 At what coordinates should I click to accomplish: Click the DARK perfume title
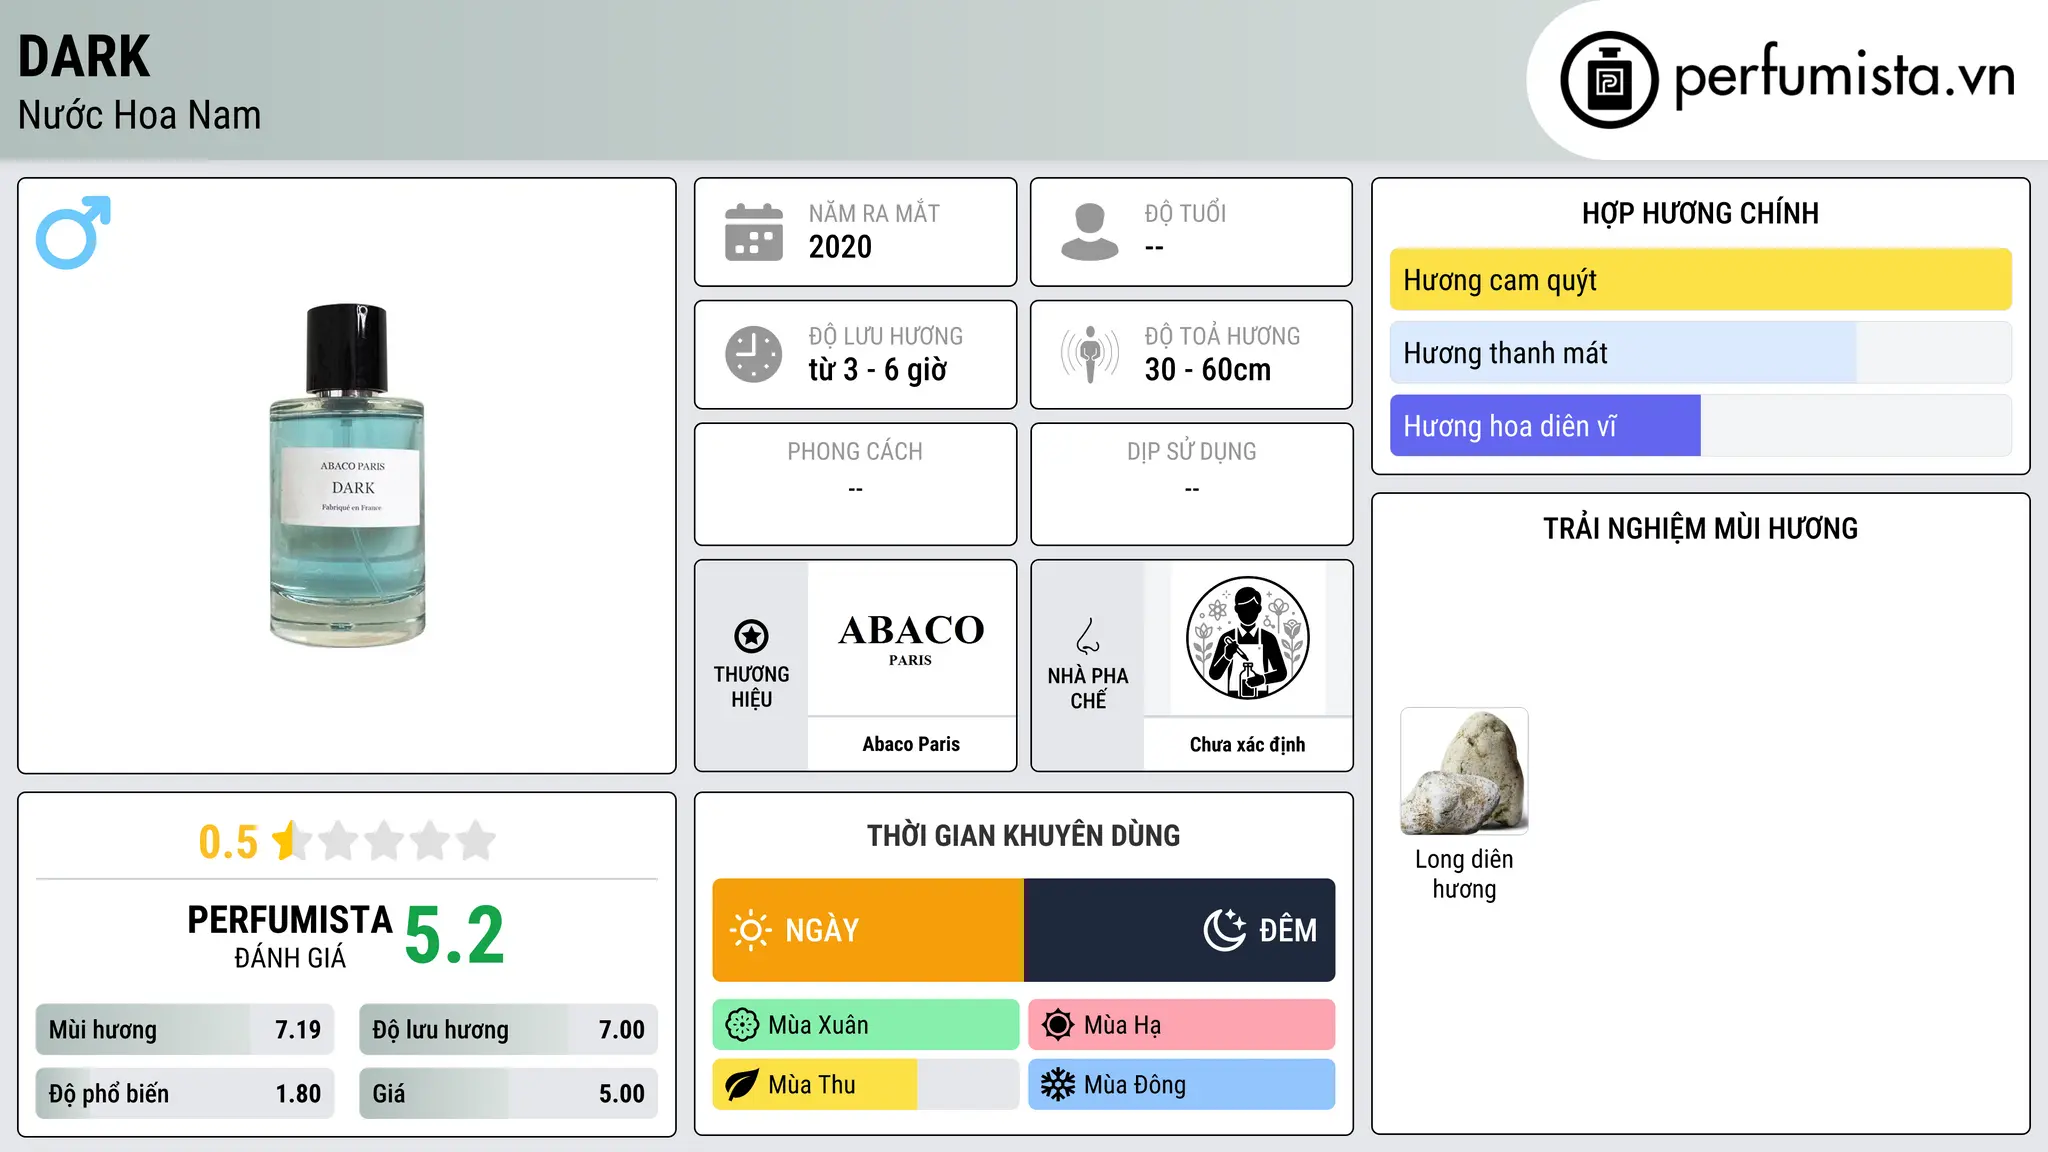click(x=84, y=56)
